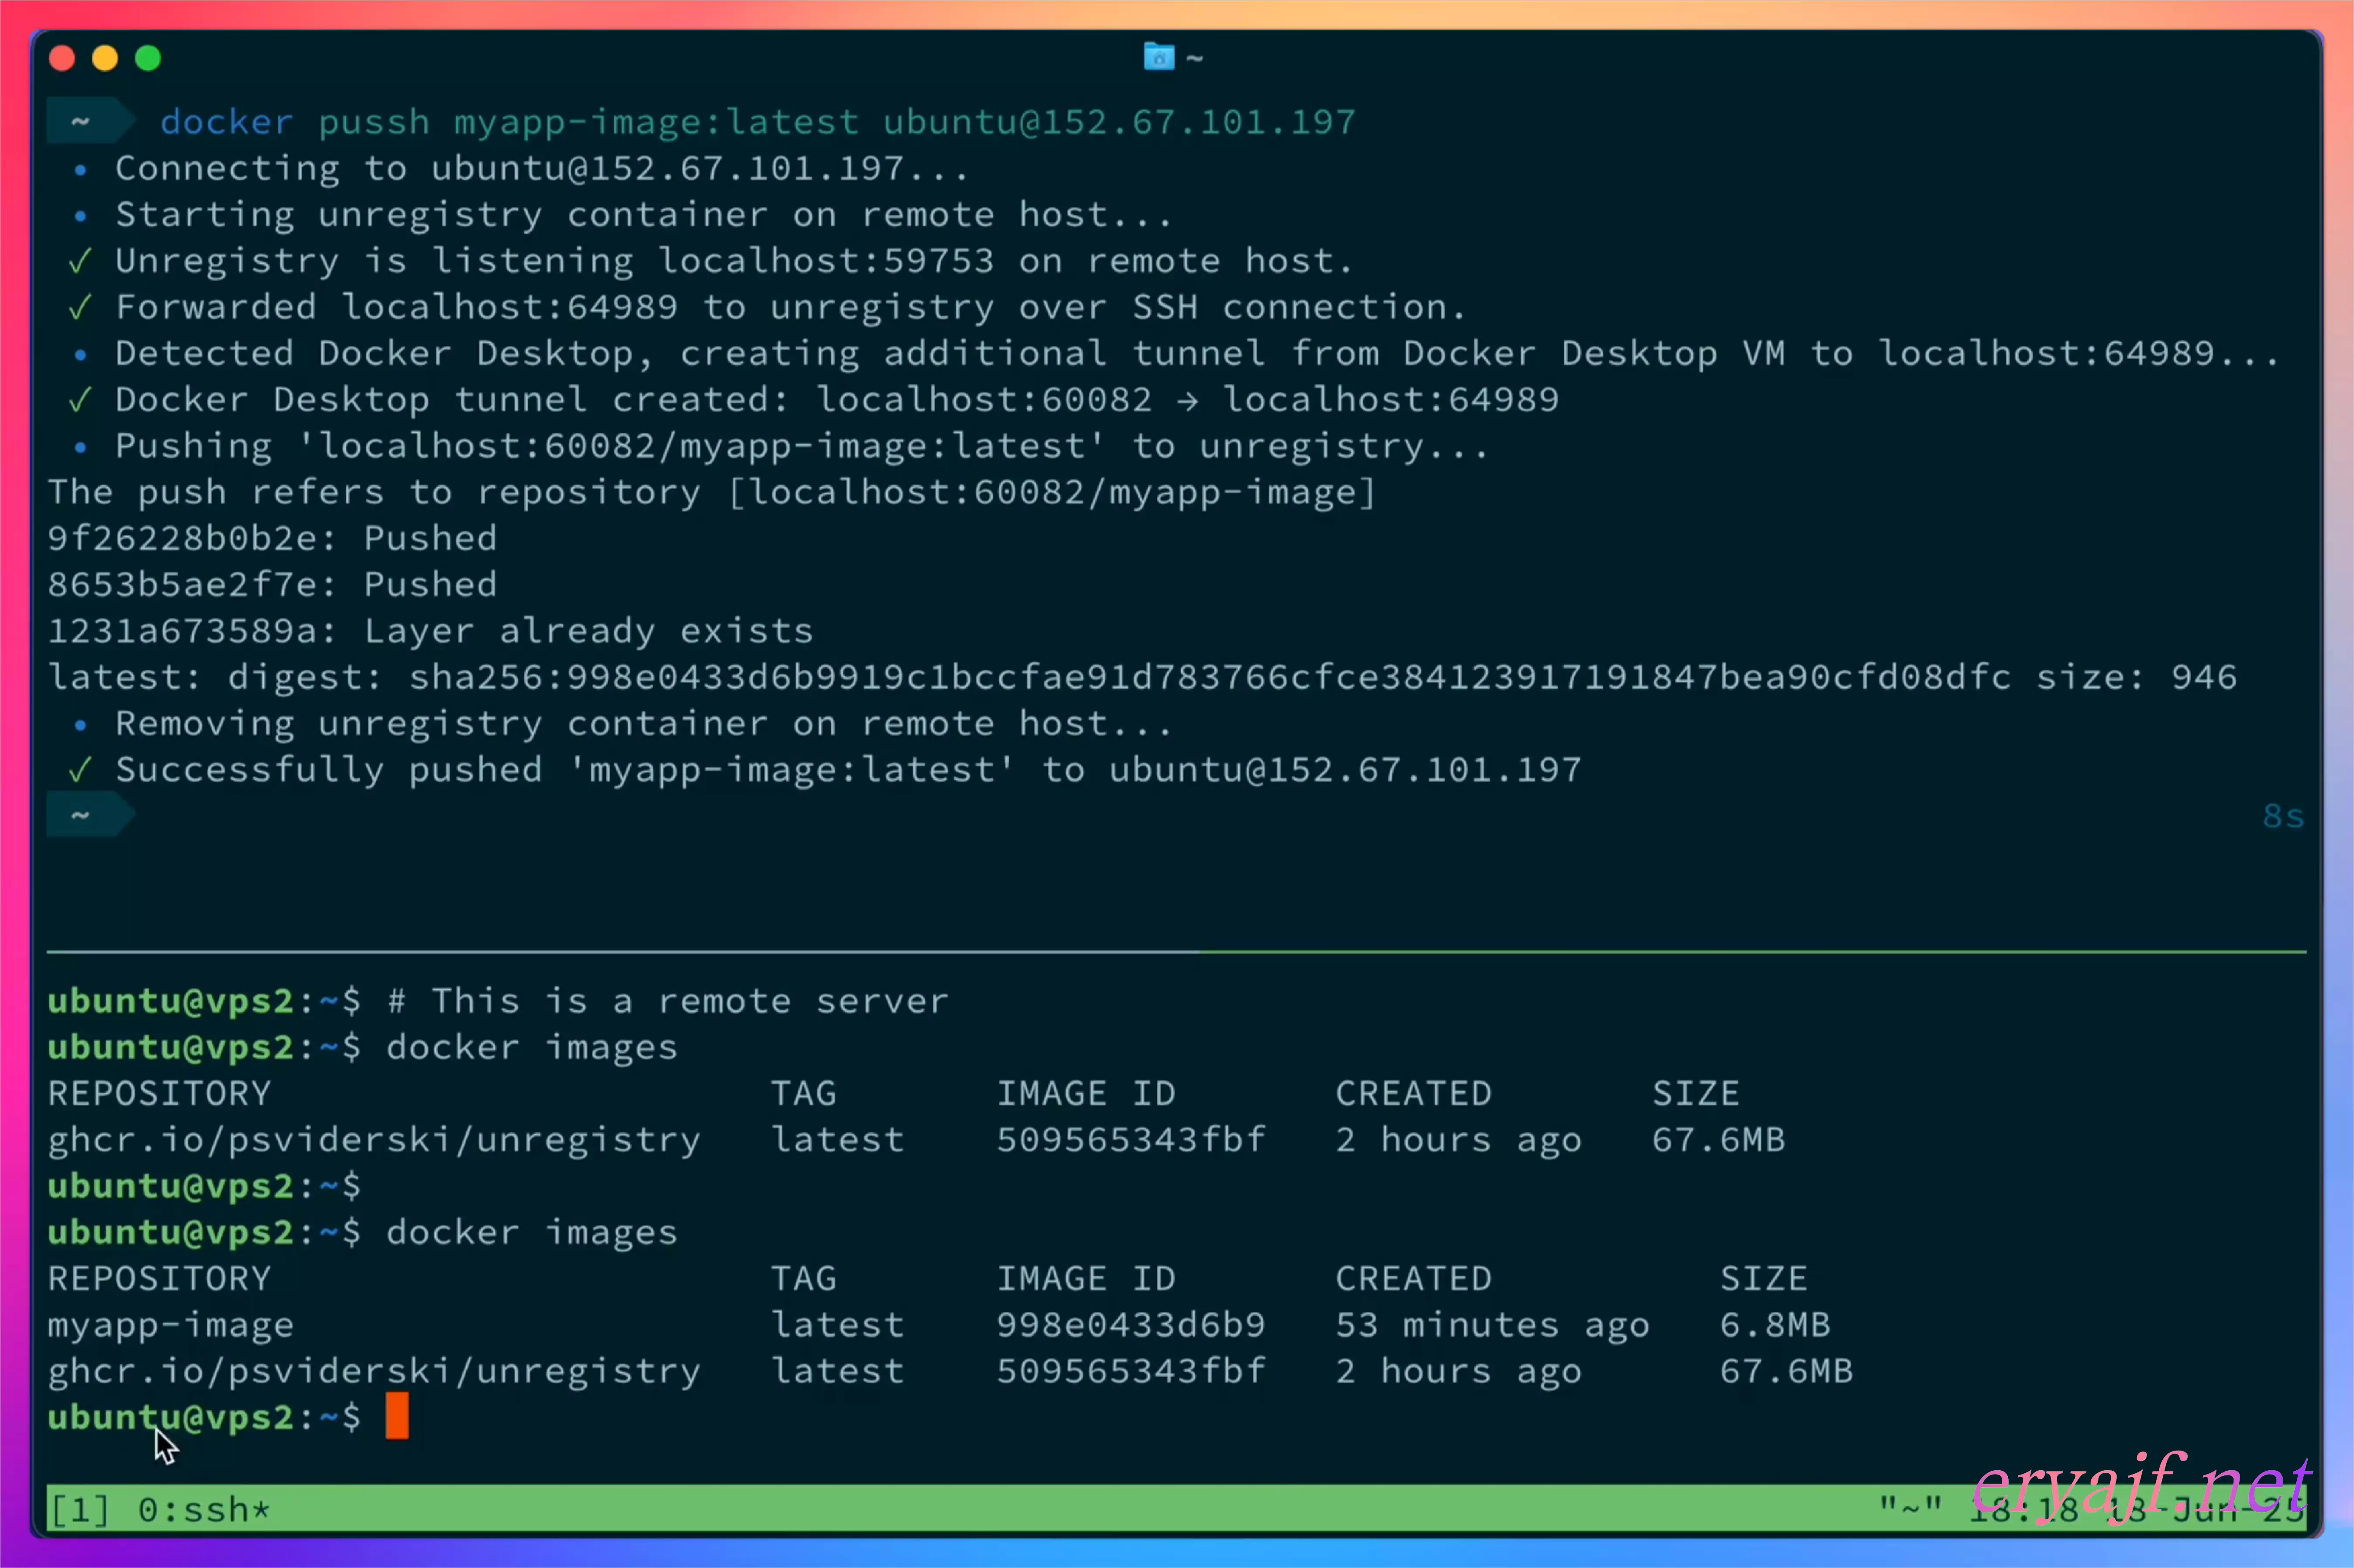This screenshot has width=2354, height=1568.
Task: Click 'Detected Docker Desktop' output line
Action: point(1197,354)
